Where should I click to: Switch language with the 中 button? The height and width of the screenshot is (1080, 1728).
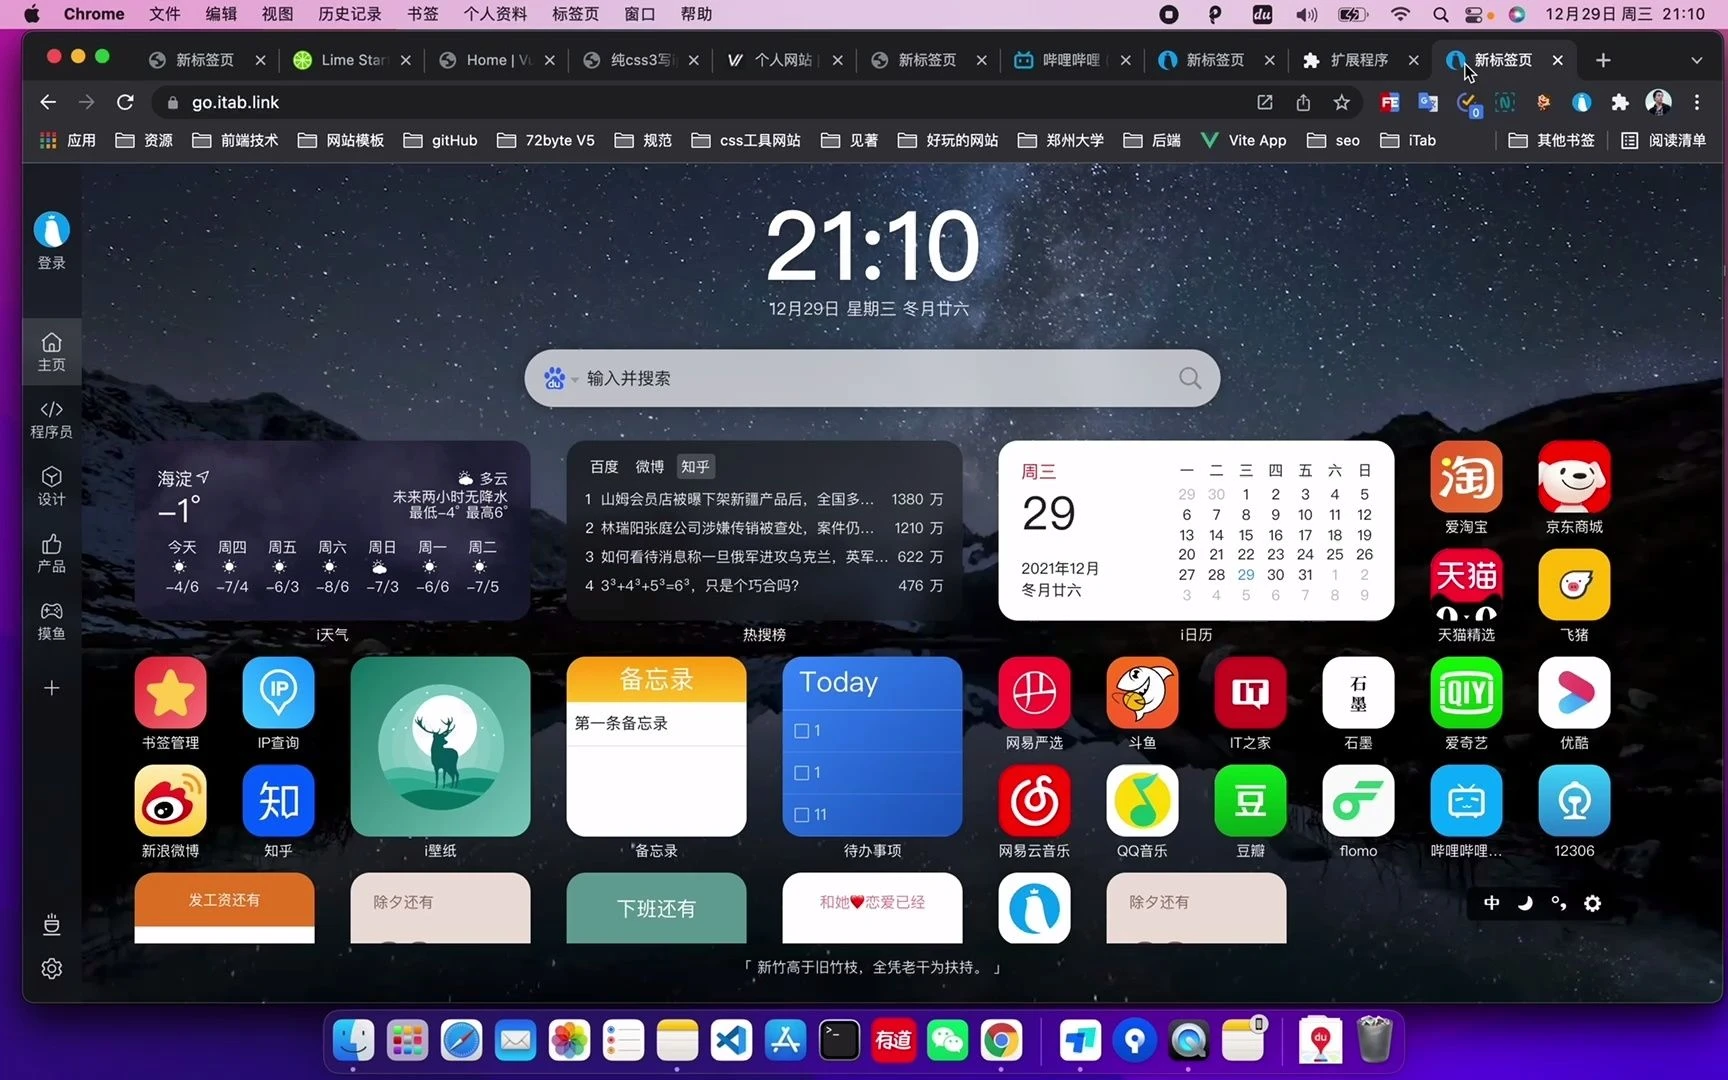(x=1491, y=903)
